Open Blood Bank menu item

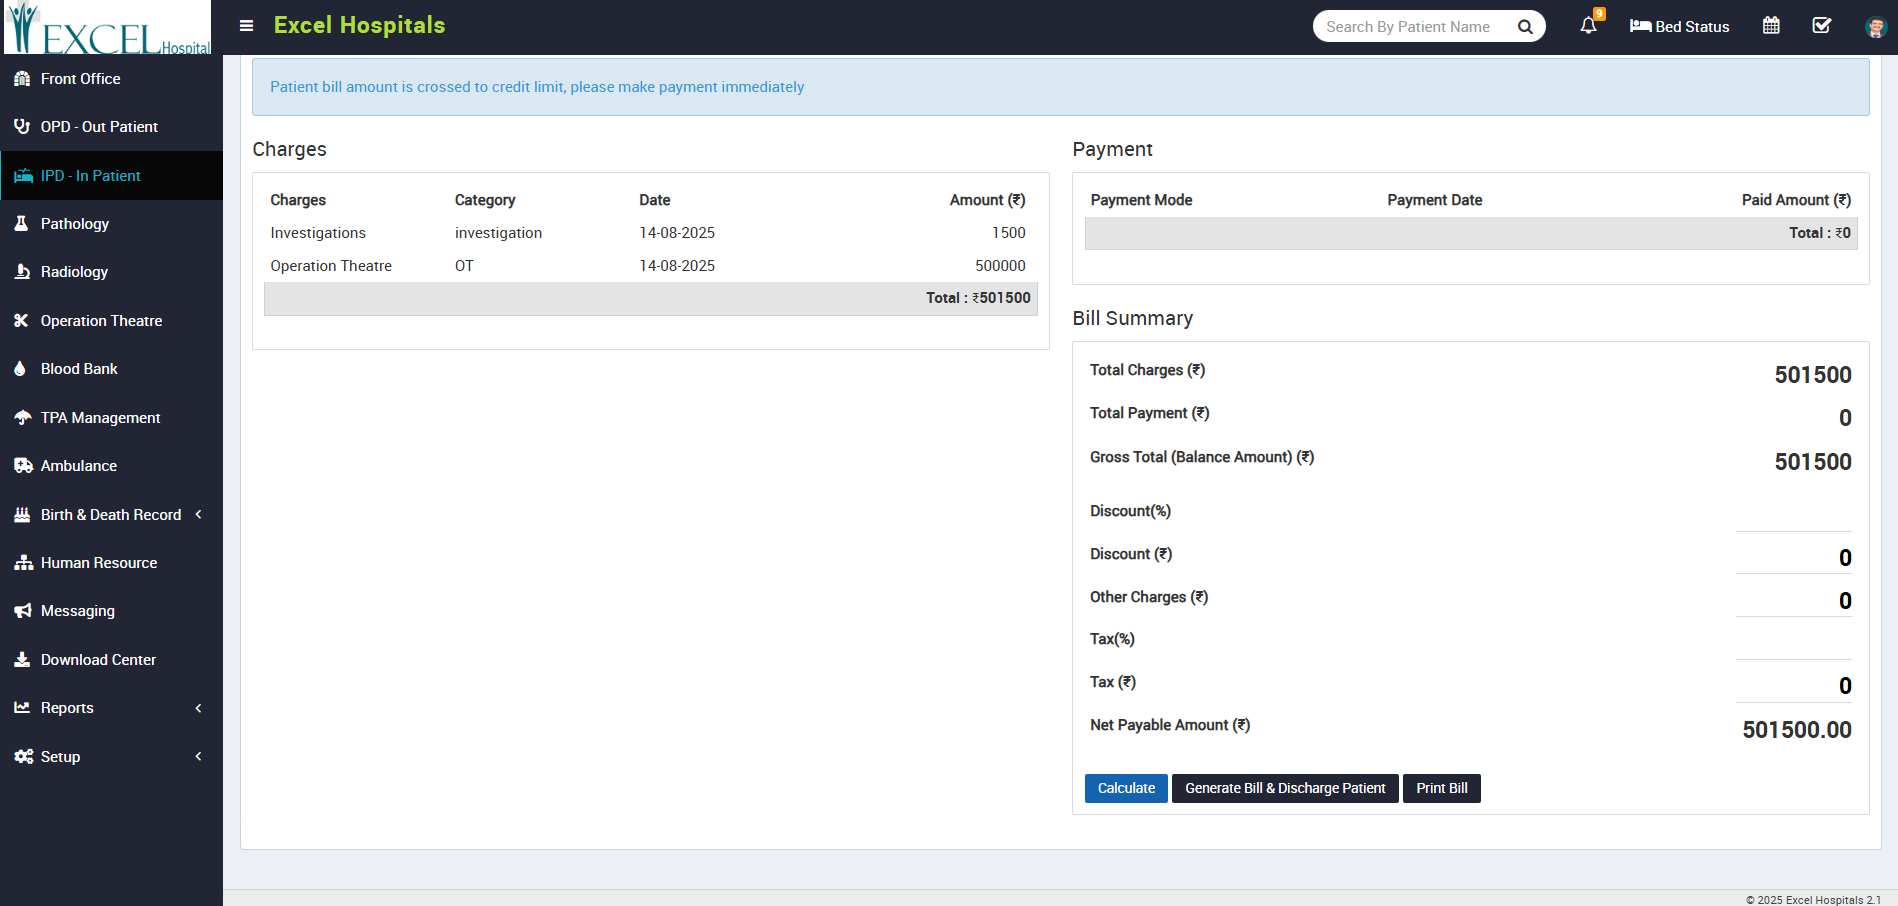pos(79,369)
